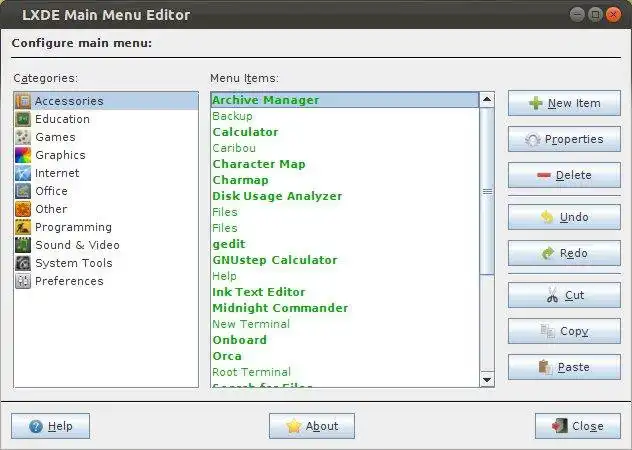
Task: Select the Programming category label
Action: click(73, 227)
